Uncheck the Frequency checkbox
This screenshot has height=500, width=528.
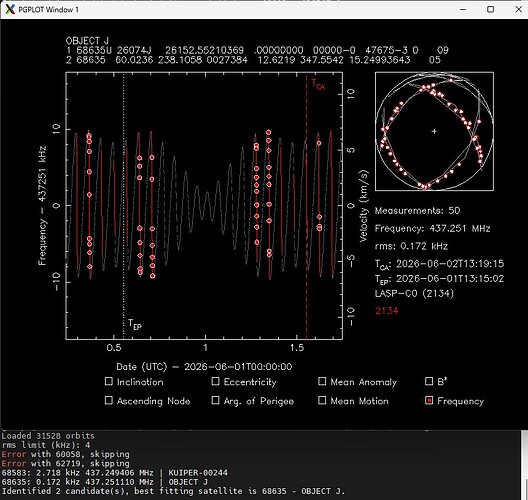click(429, 400)
